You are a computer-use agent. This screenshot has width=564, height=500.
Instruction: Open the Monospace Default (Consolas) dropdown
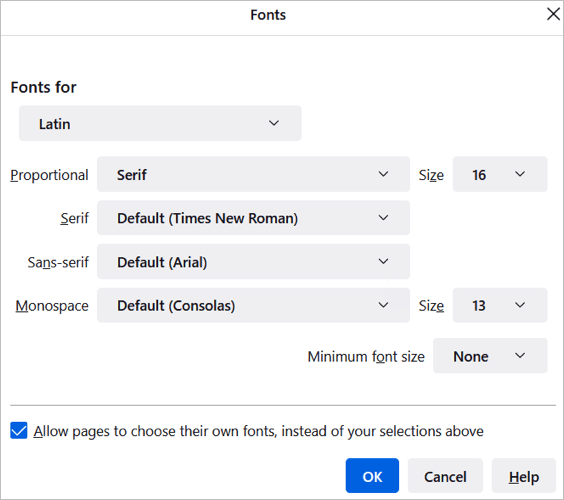click(x=253, y=305)
